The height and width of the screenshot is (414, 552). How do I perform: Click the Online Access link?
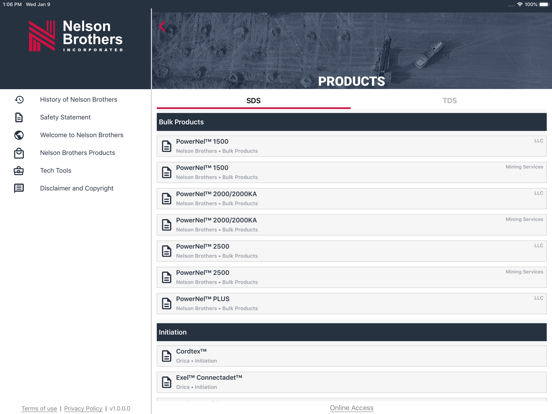[351, 408]
